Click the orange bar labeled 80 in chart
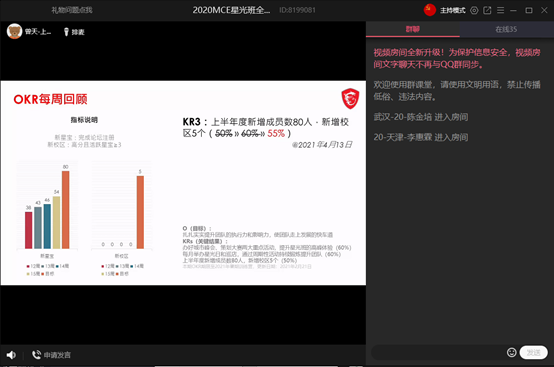This screenshot has height=367, width=554. pyautogui.click(x=65, y=209)
